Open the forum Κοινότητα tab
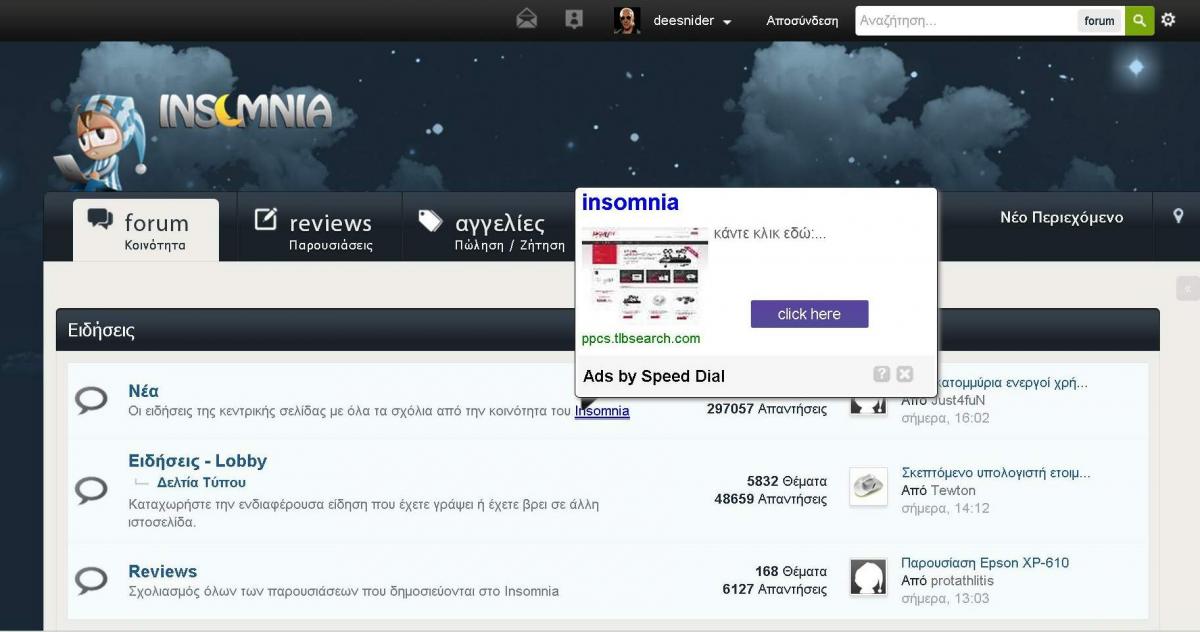This screenshot has width=1200, height=632. pos(146,230)
